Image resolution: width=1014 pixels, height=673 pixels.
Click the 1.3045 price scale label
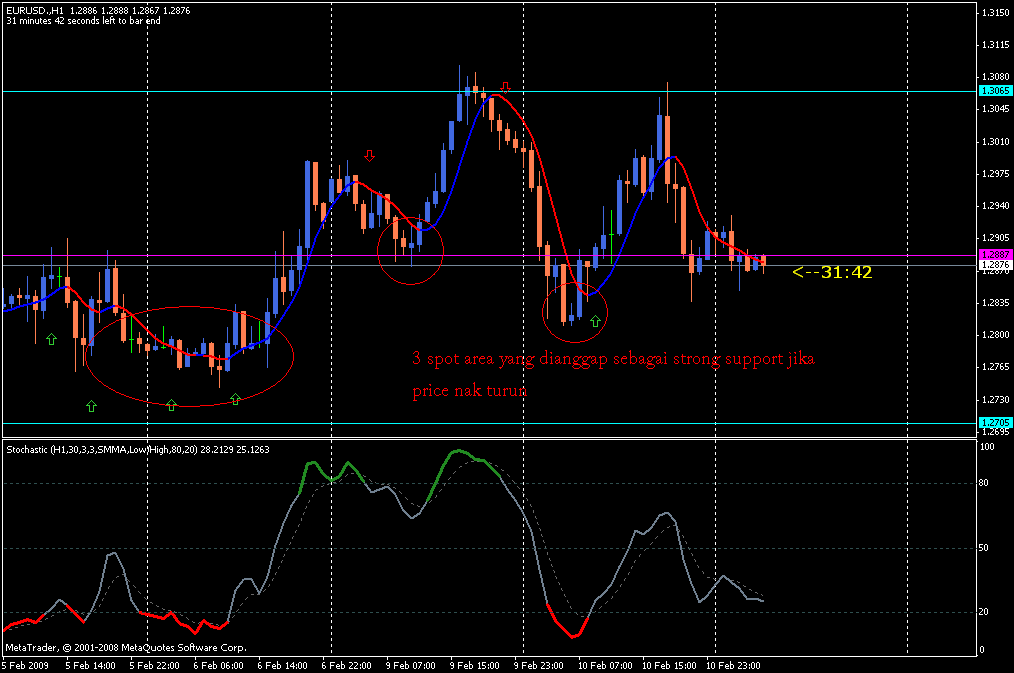pyautogui.click(x=996, y=109)
